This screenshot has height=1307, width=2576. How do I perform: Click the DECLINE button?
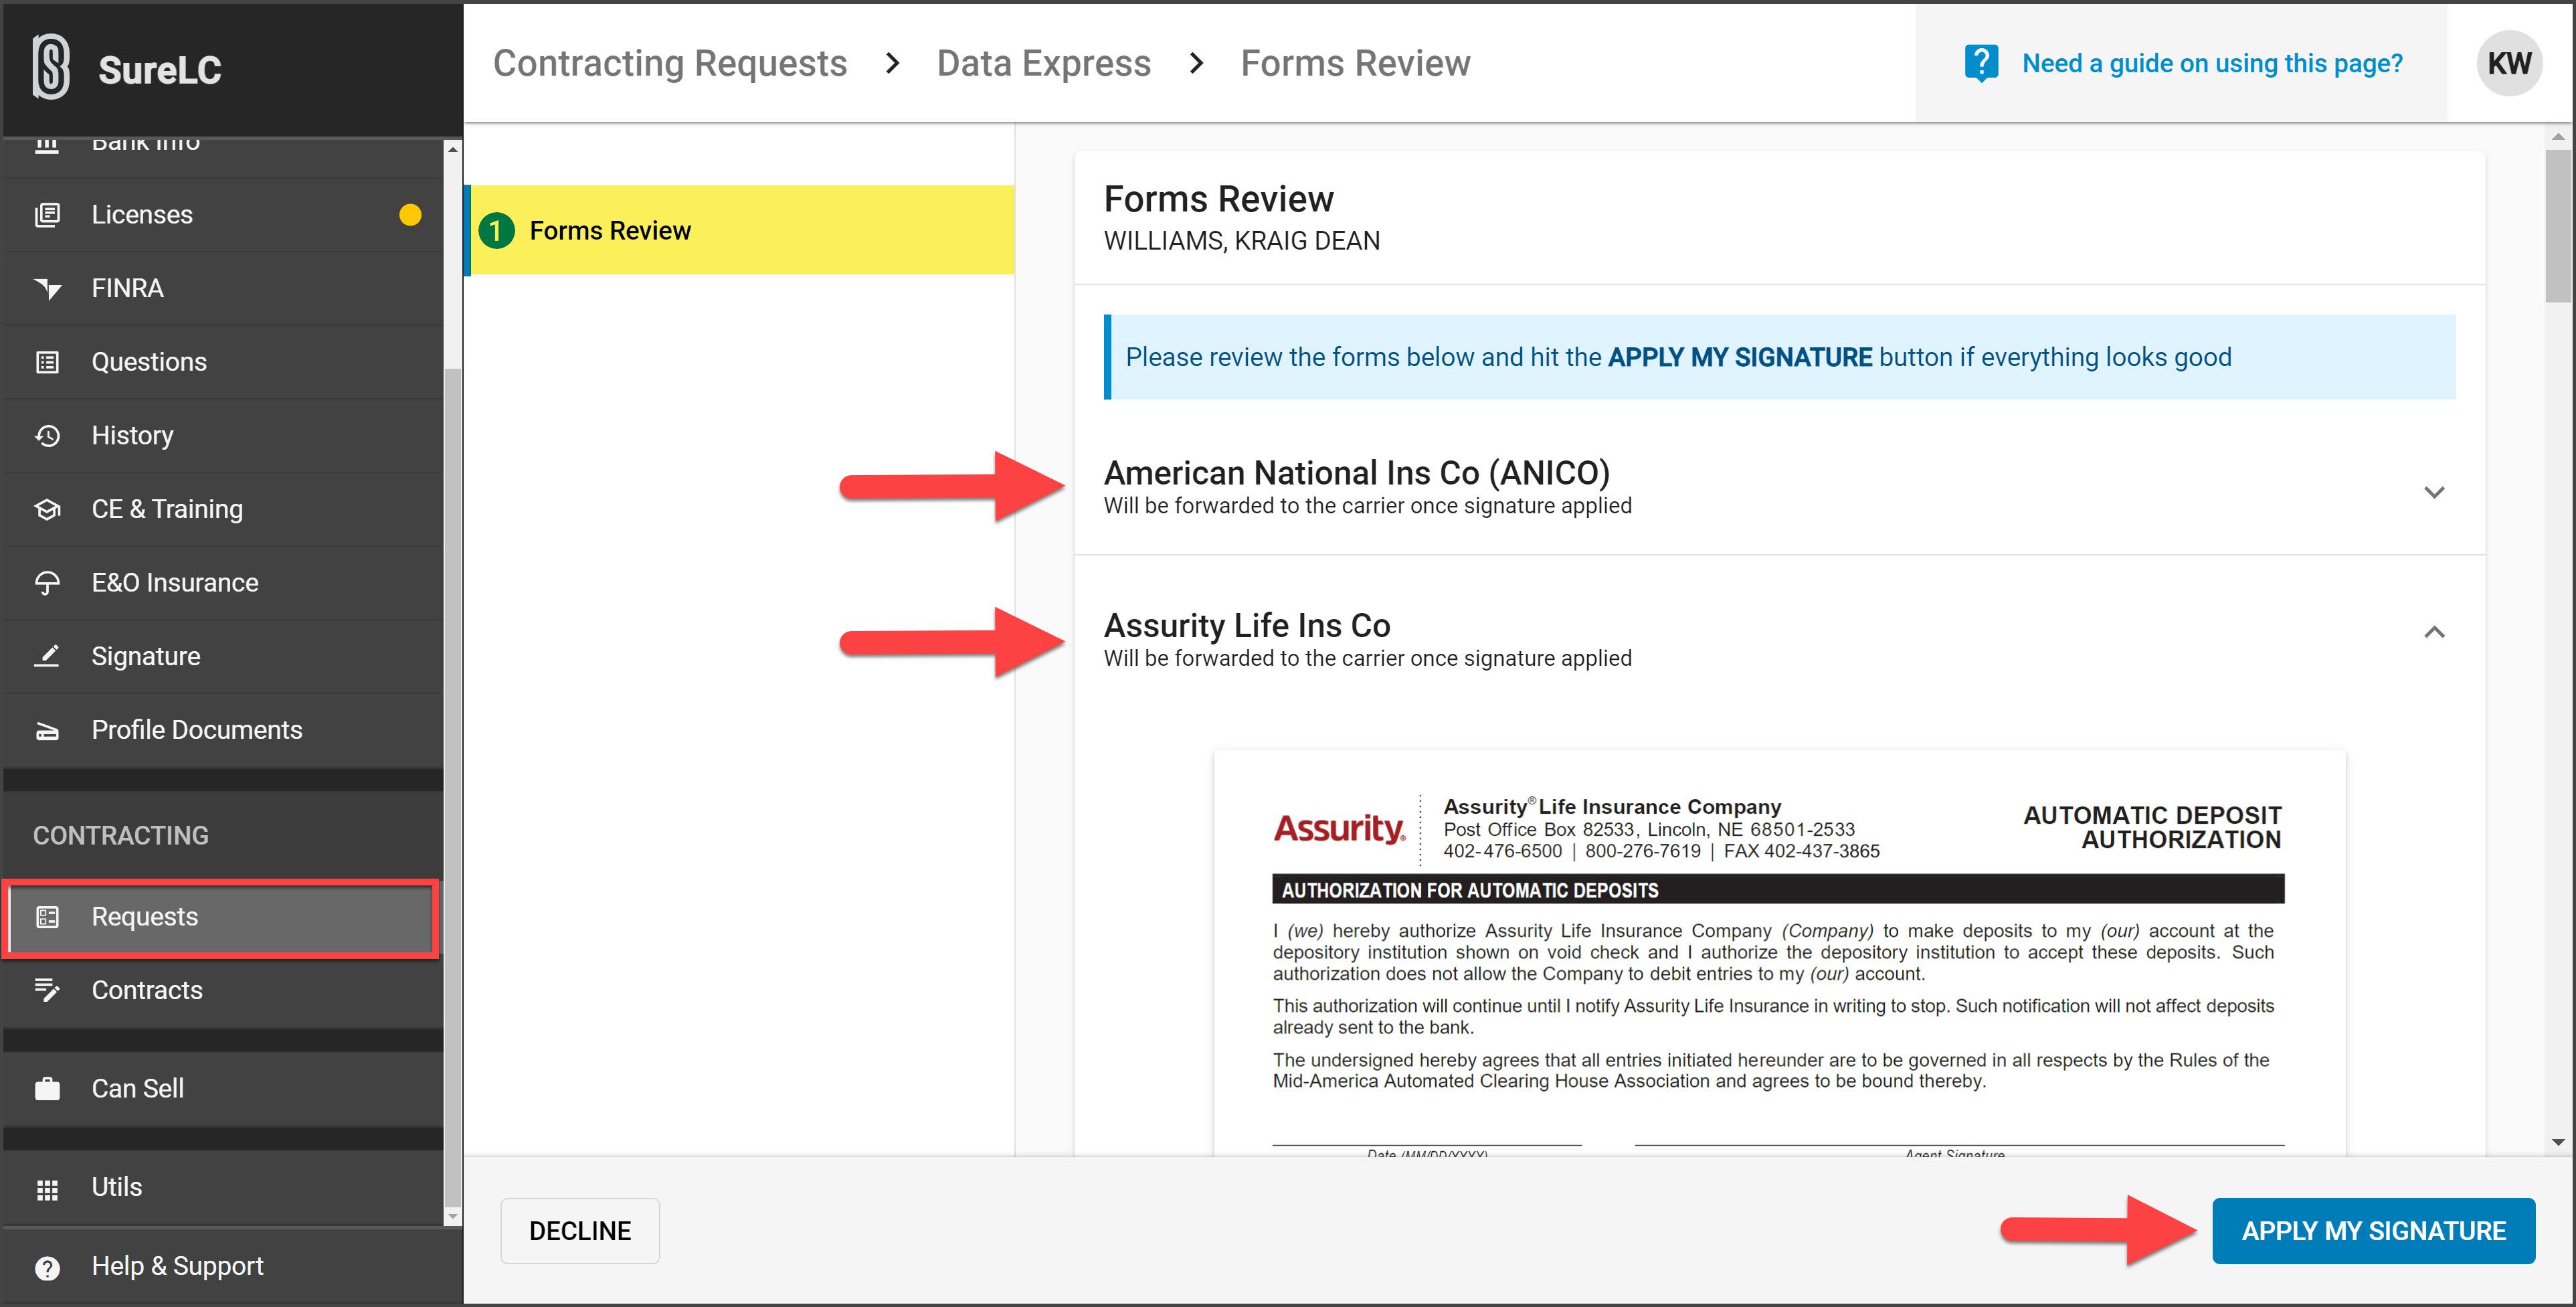pyautogui.click(x=580, y=1231)
